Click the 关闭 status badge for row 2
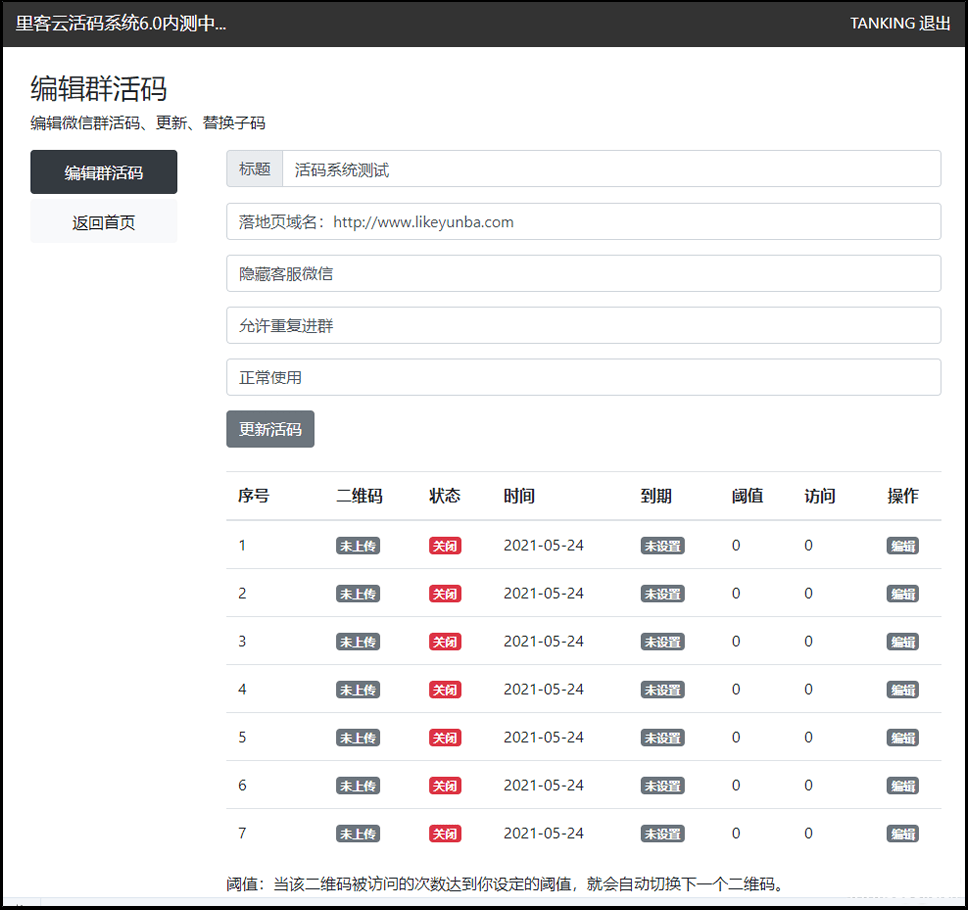 point(444,593)
